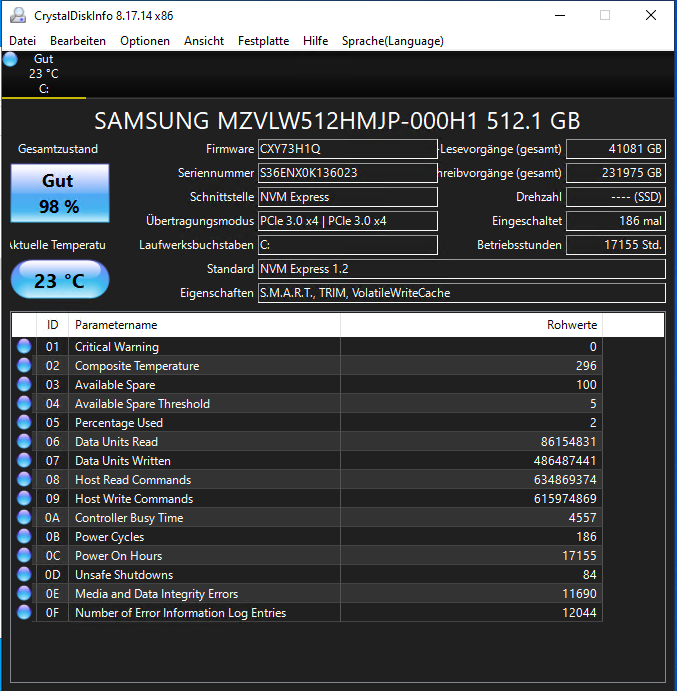Select the Data Units Written parameter name

[x=123, y=461]
